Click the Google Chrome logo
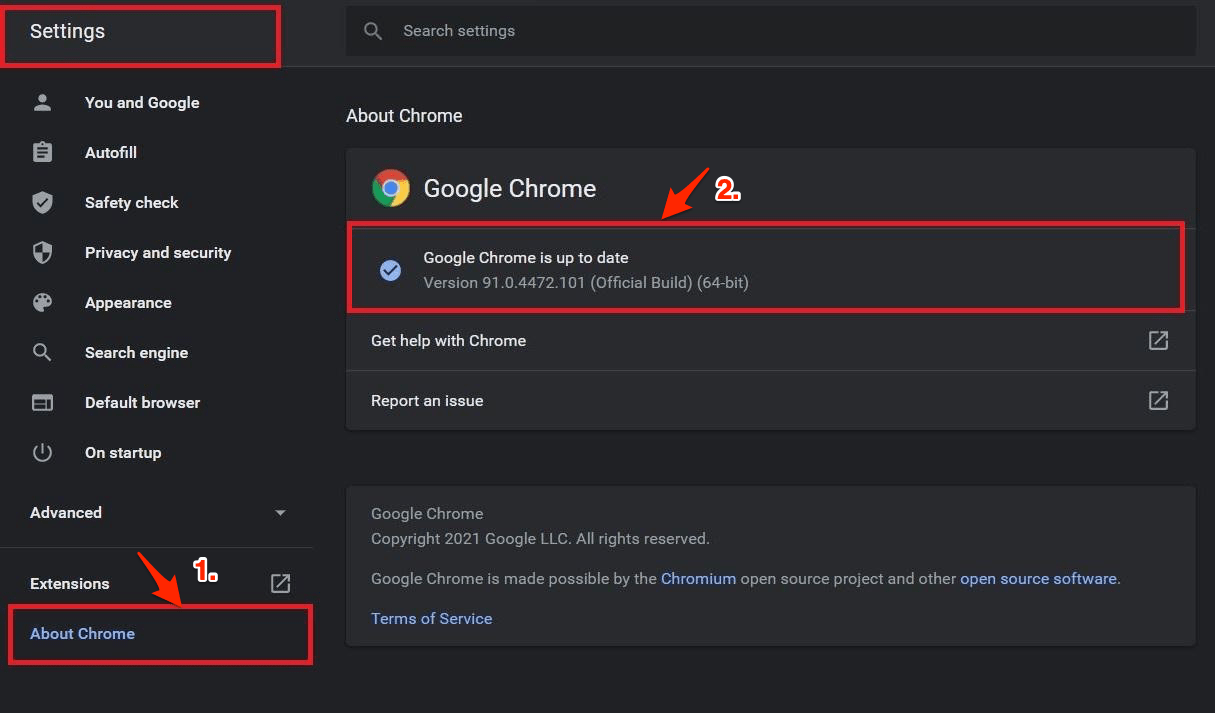The width and height of the screenshot is (1215, 713). tap(391, 188)
